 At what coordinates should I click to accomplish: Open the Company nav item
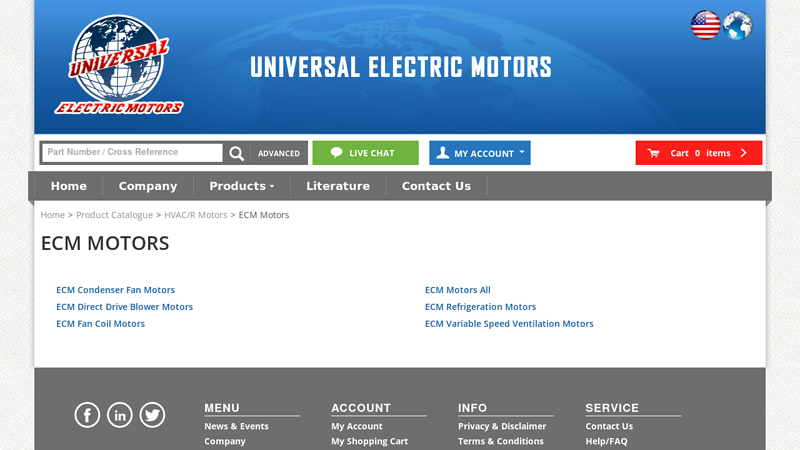(x=147, y=186)
